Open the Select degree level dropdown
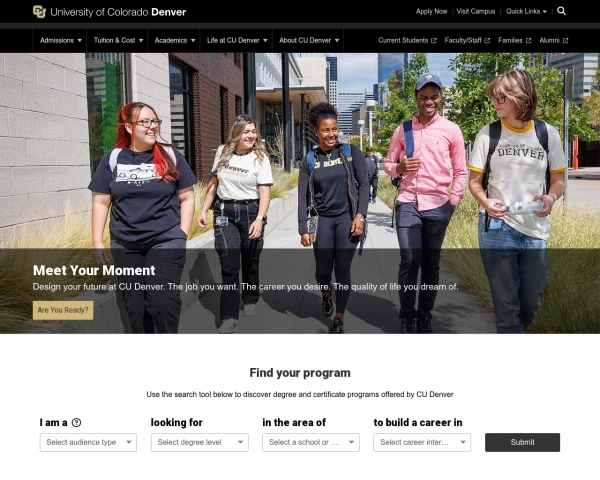Image resolution: width=600 pixels, height=480 pixels. pos(200,442)
